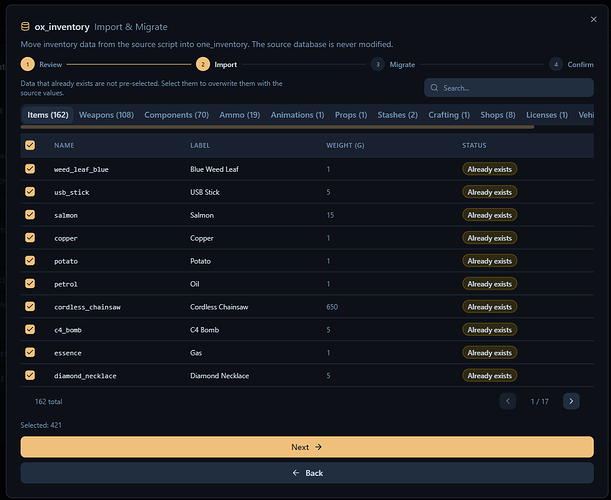Uncheck the potato row checkbox
Image resolution: width=611 pixels, height=500 pixels.
tap(30, 261)
